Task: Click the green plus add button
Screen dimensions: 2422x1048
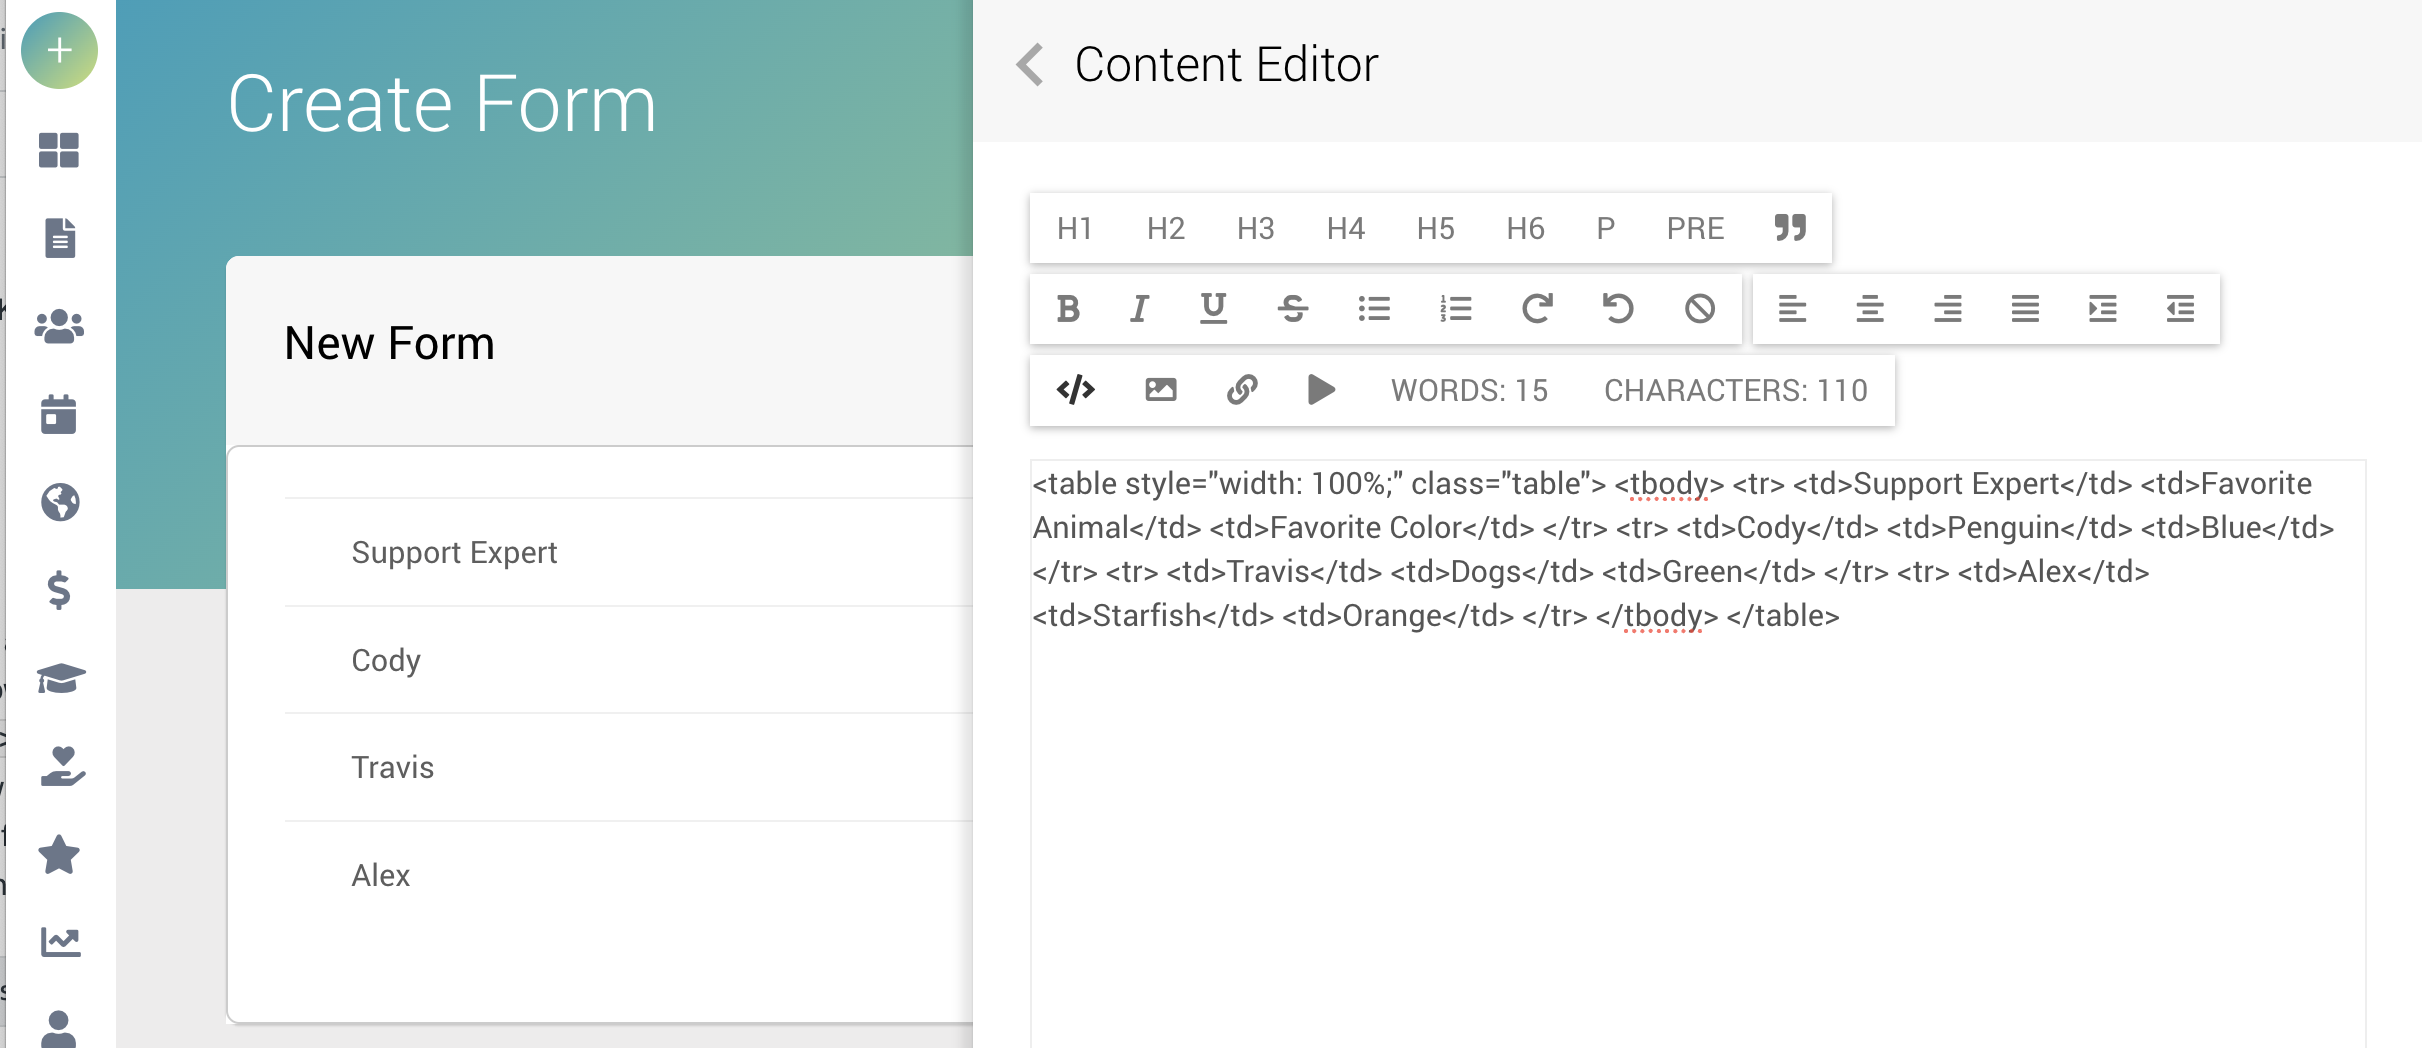Action: (59, 50)
